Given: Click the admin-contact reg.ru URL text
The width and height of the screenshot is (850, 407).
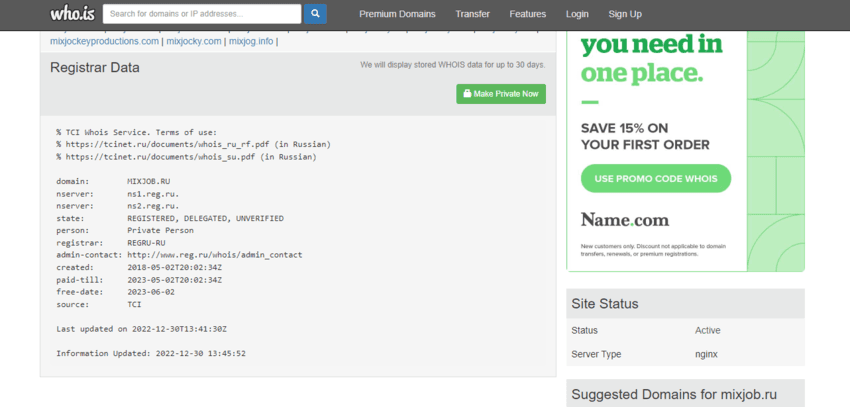Looking at the screenshot, I should [214, 255].
